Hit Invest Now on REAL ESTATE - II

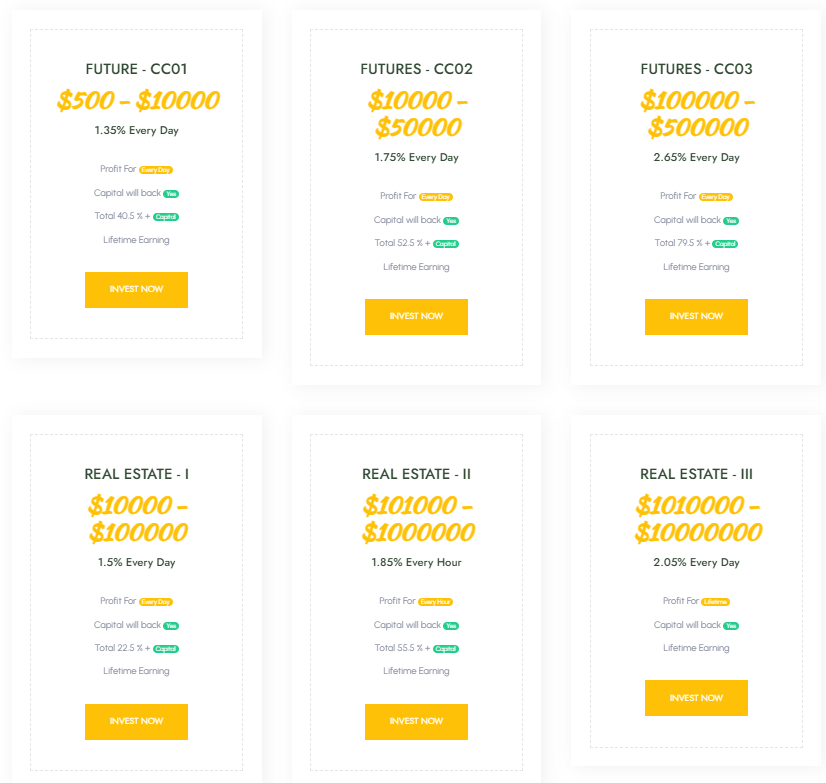tap(416, 721)
